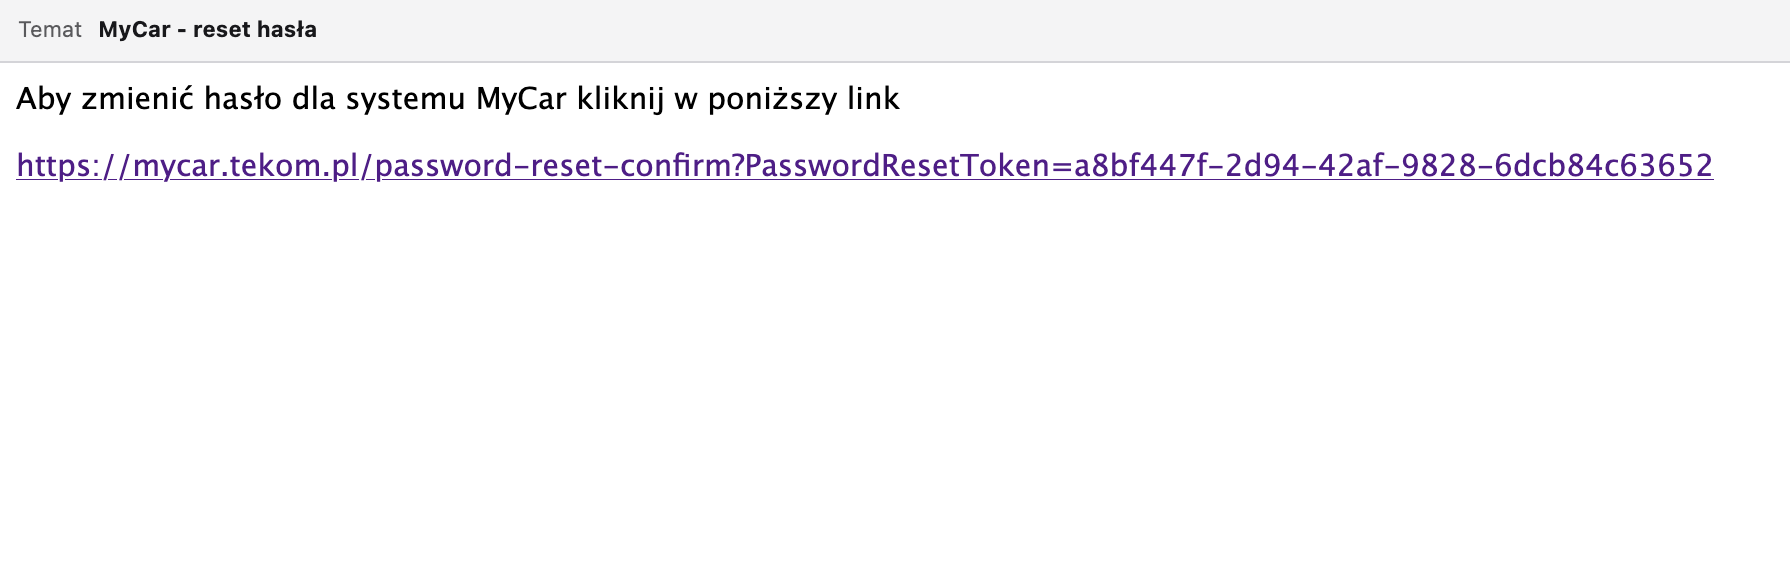The image size is (1790, 574).
Task: Open the mycar.tekom.pl password reset link
Action: click(864, 165)
